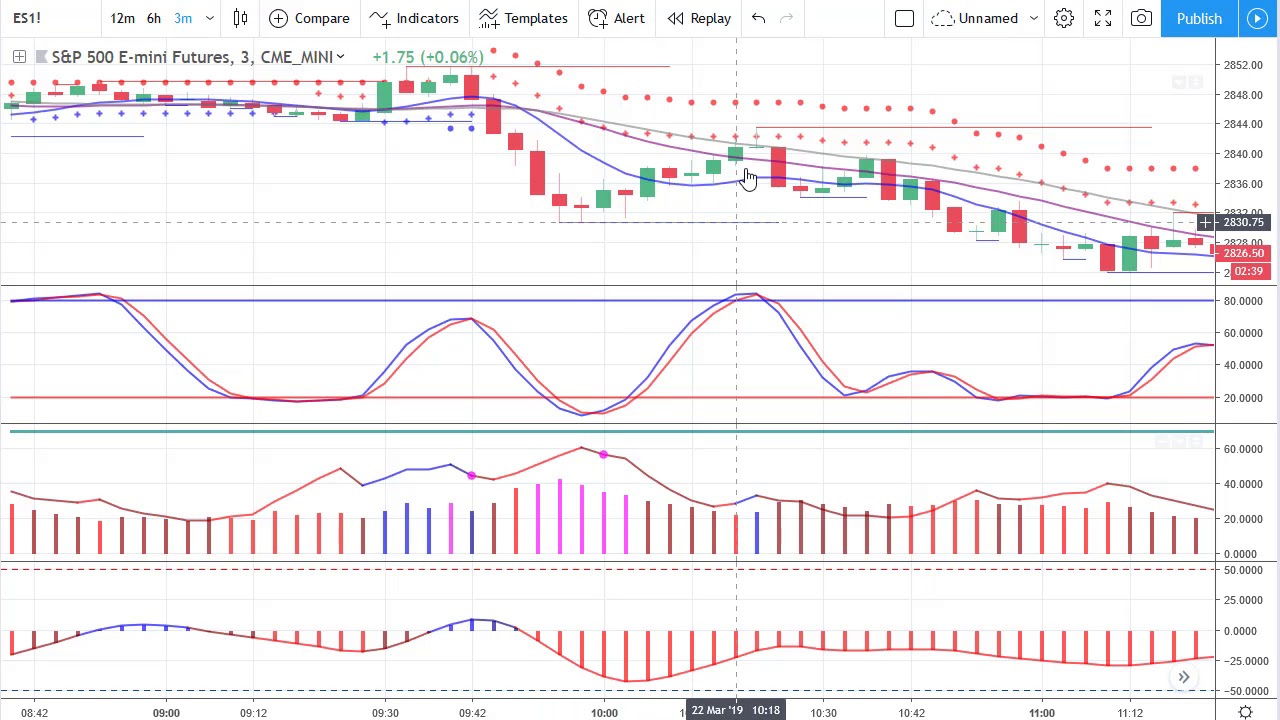Click the 22 Mar '19 10:18 time label
Image resolution: width=1280 pixels, height=720 pixels.
click(x=736, y=711)
